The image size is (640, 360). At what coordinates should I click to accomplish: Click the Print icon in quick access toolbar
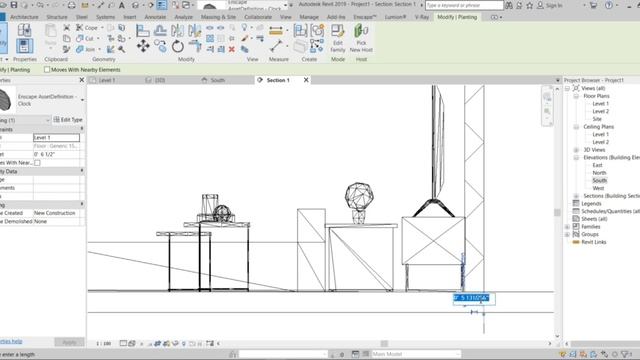click(x=71, y=5)
